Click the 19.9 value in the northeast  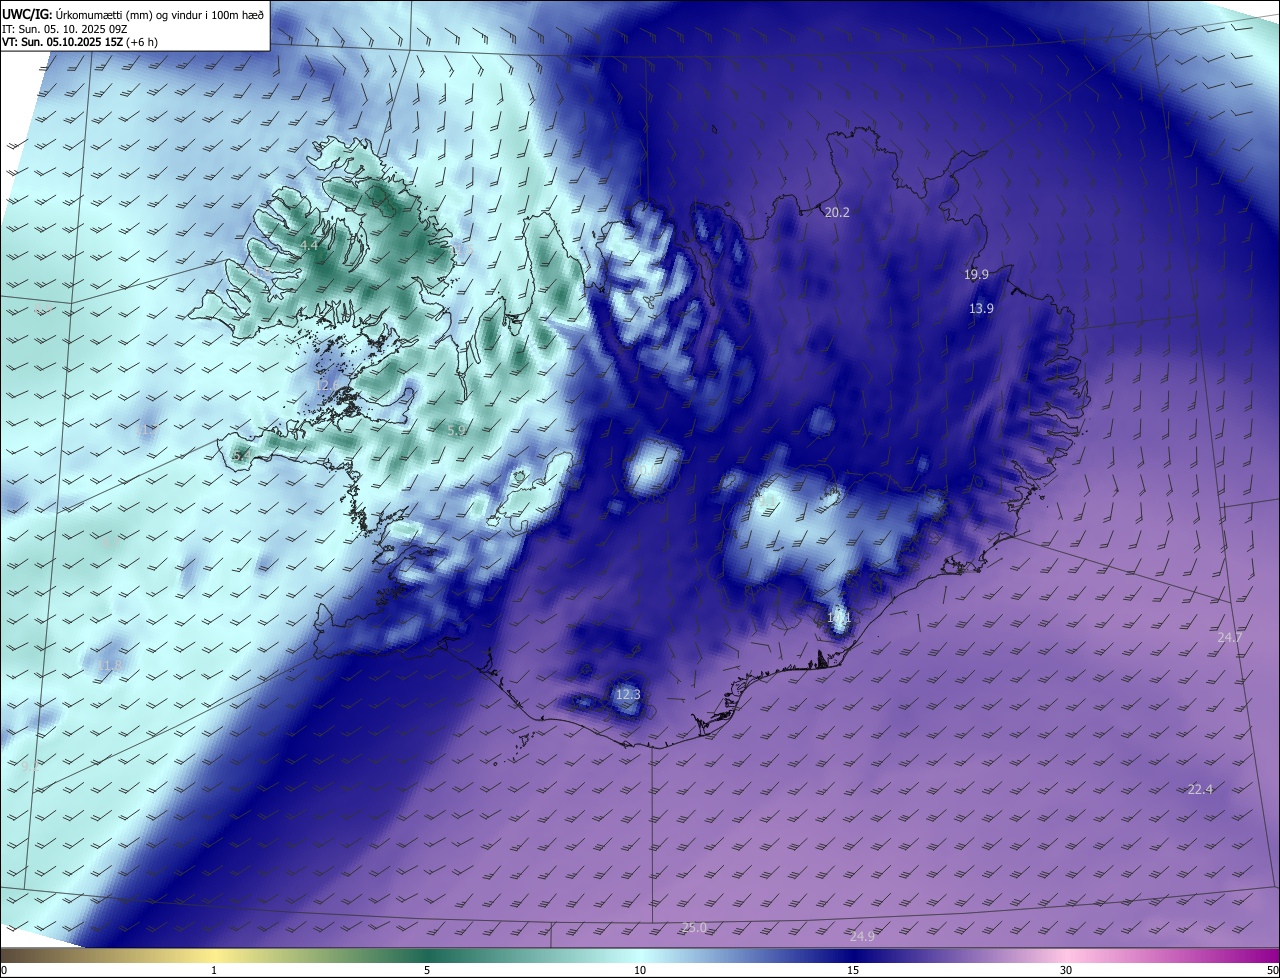click(x=976, y=275)
